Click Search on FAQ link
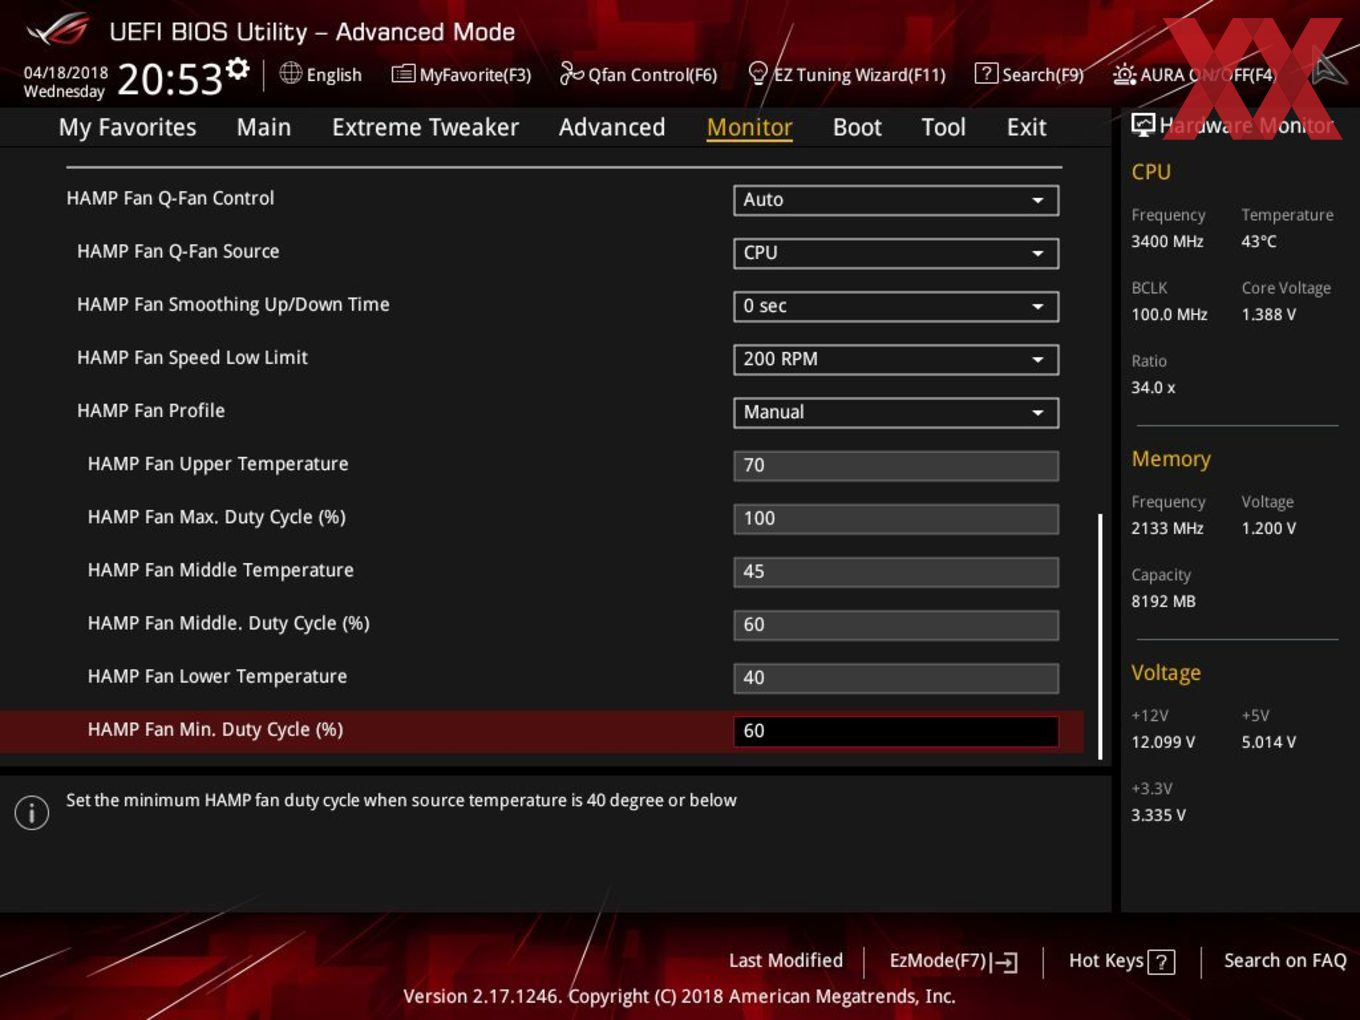This screenshot has height=1020, width=1360. (x=1285, y=961)
